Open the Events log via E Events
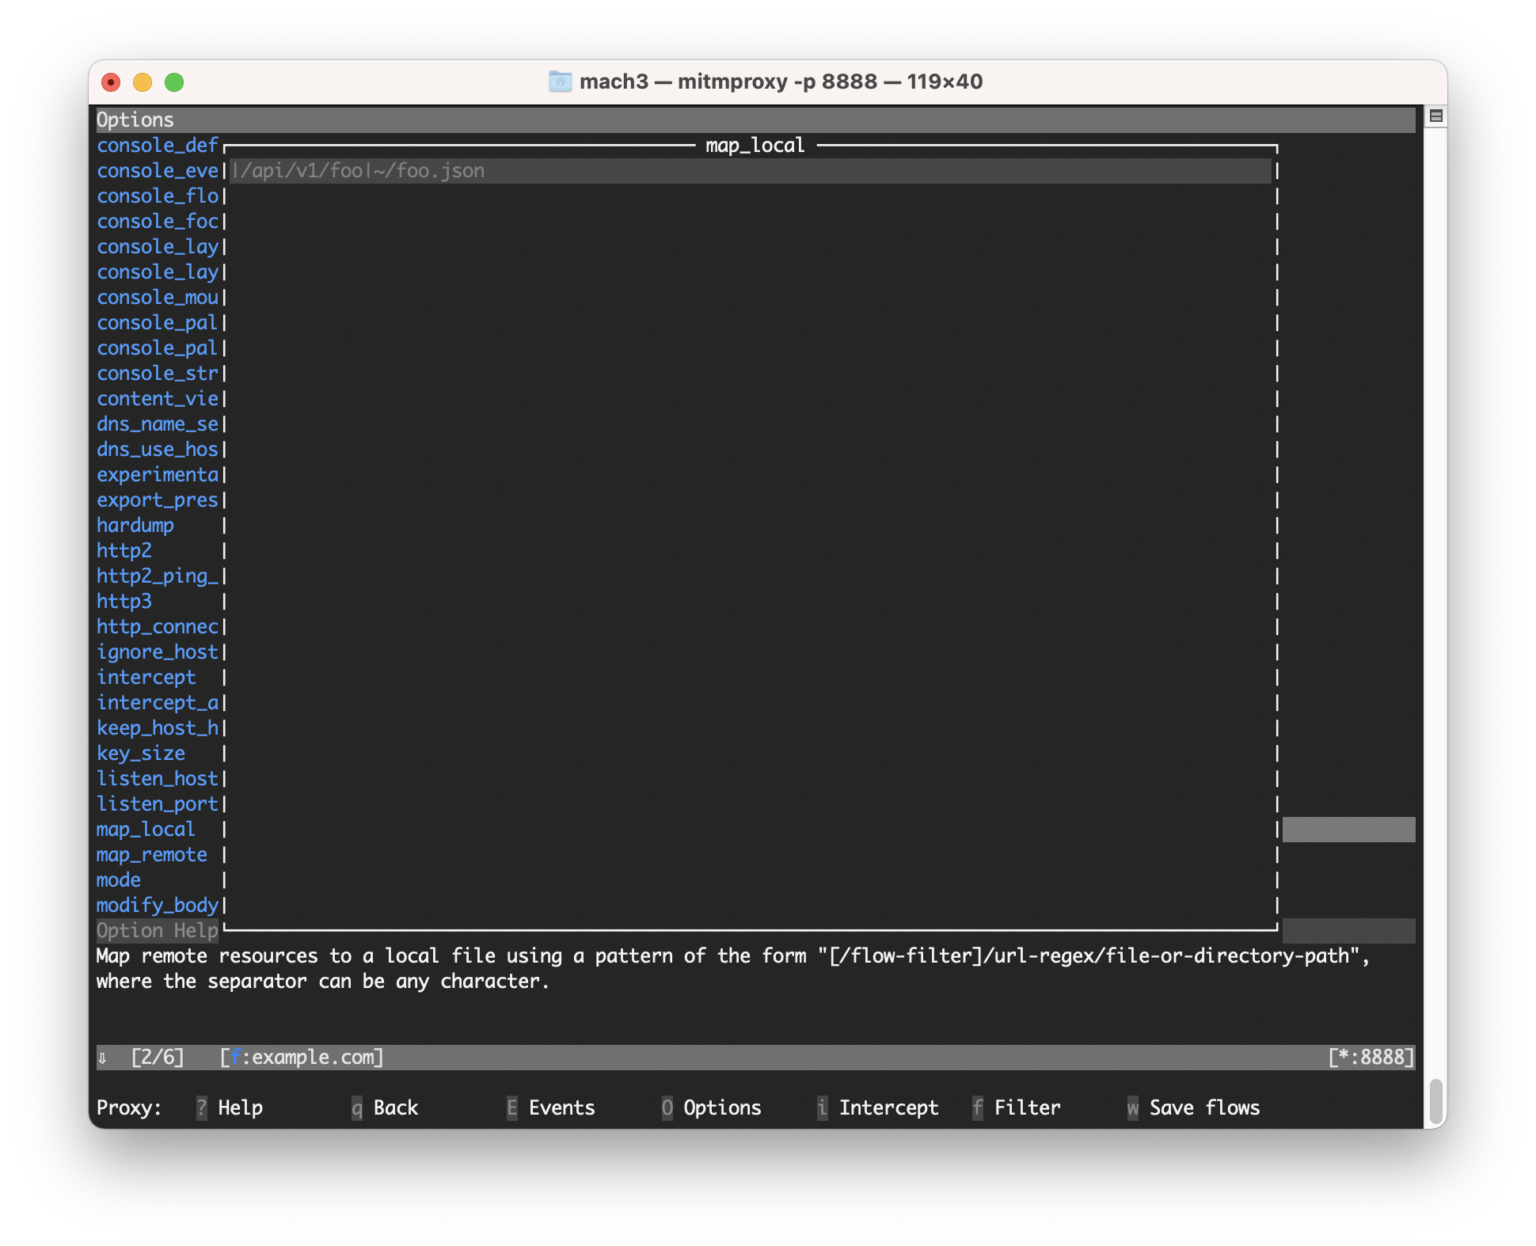Viewport: 1536px width, 1246px height. (x=550, y=1107)
